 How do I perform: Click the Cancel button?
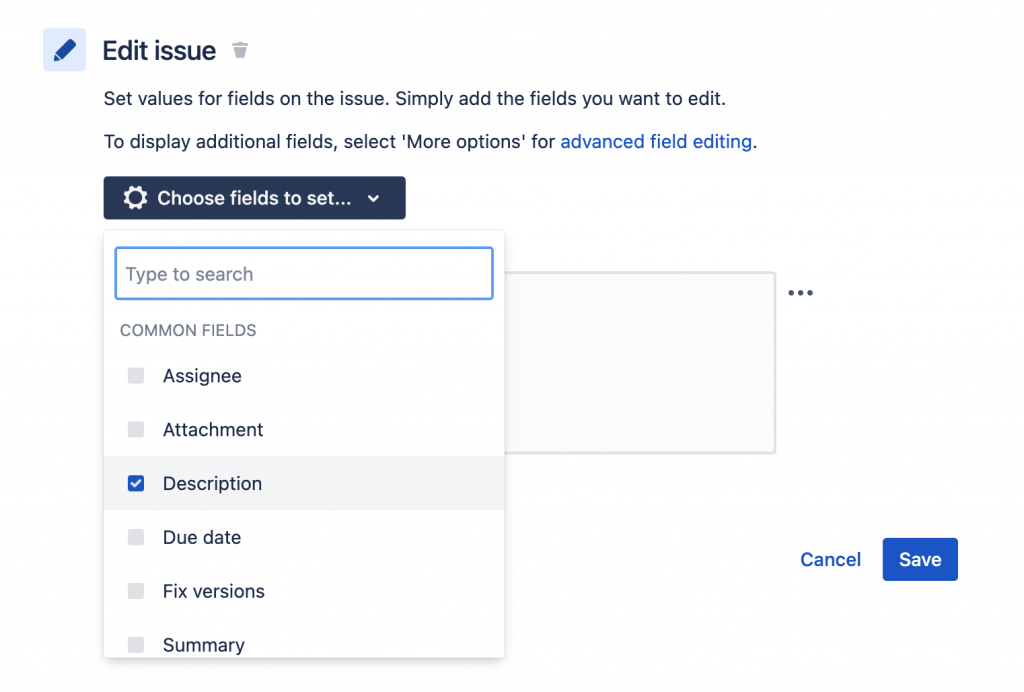click(830, 560)
